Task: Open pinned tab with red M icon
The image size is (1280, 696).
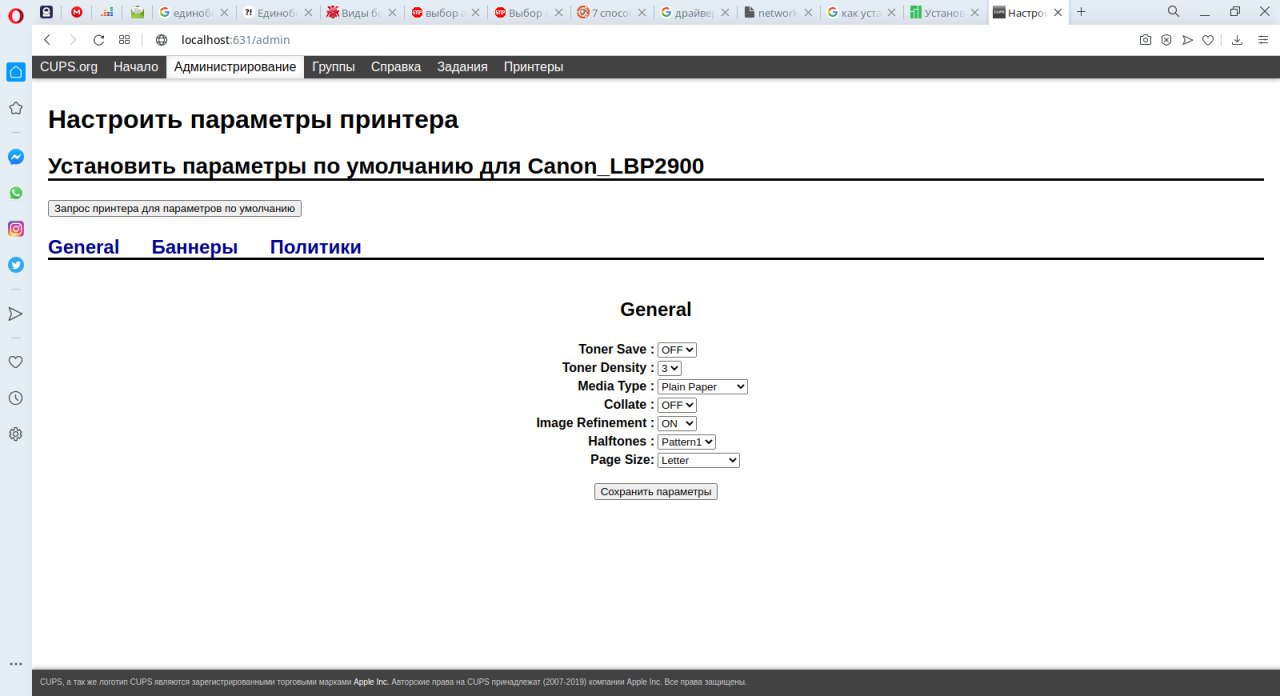Action: (x=77, y=13)
